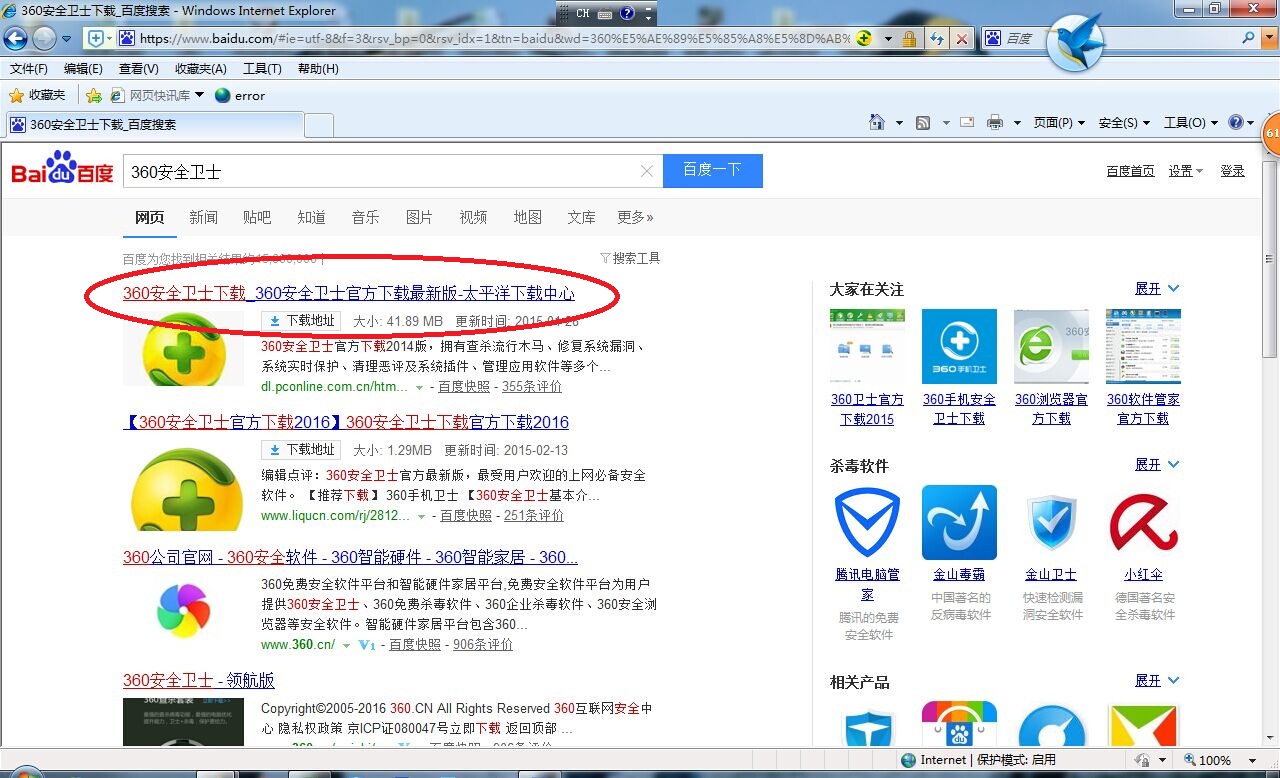Open the 页面(P) command bar menu
The width and height of the screenshot is (1280, 778).
(x=1059, y=122)
